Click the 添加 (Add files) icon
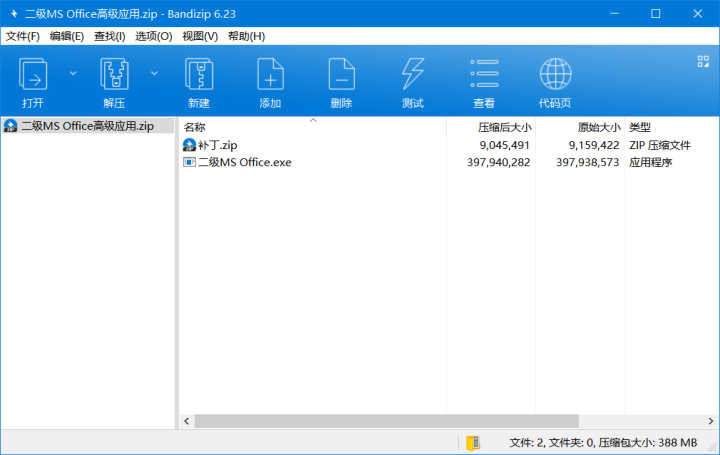Image resolution: width=720 pixels, height=455 pixels. pos(270,76)
